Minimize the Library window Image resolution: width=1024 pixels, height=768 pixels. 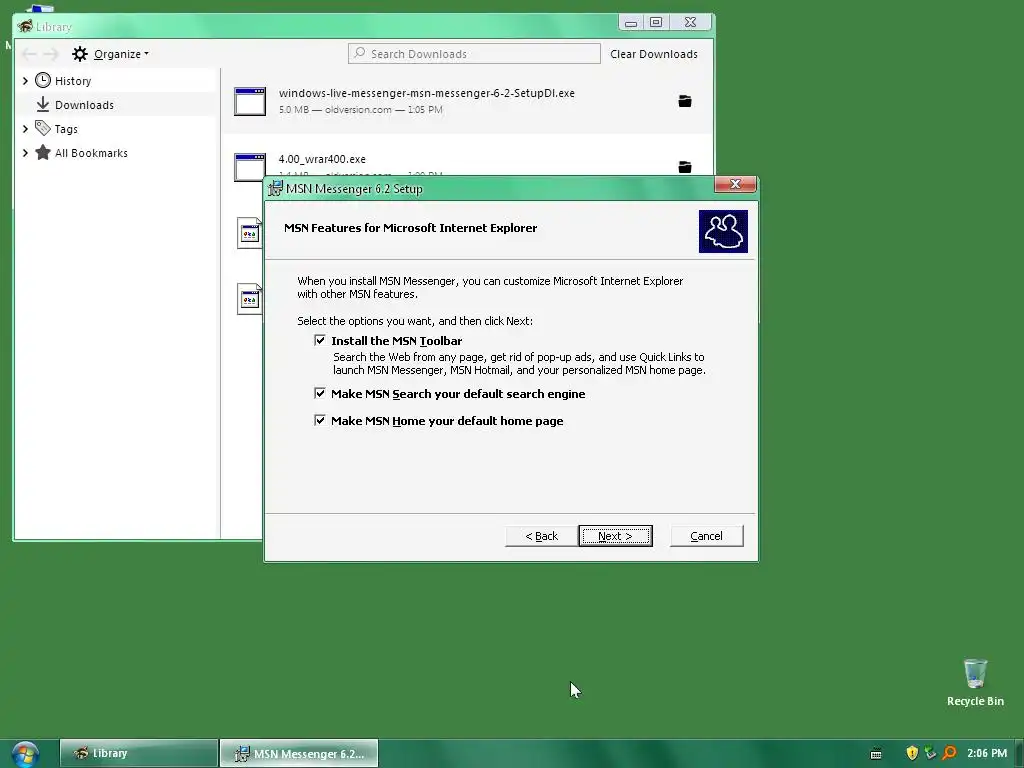click(630, 22)
